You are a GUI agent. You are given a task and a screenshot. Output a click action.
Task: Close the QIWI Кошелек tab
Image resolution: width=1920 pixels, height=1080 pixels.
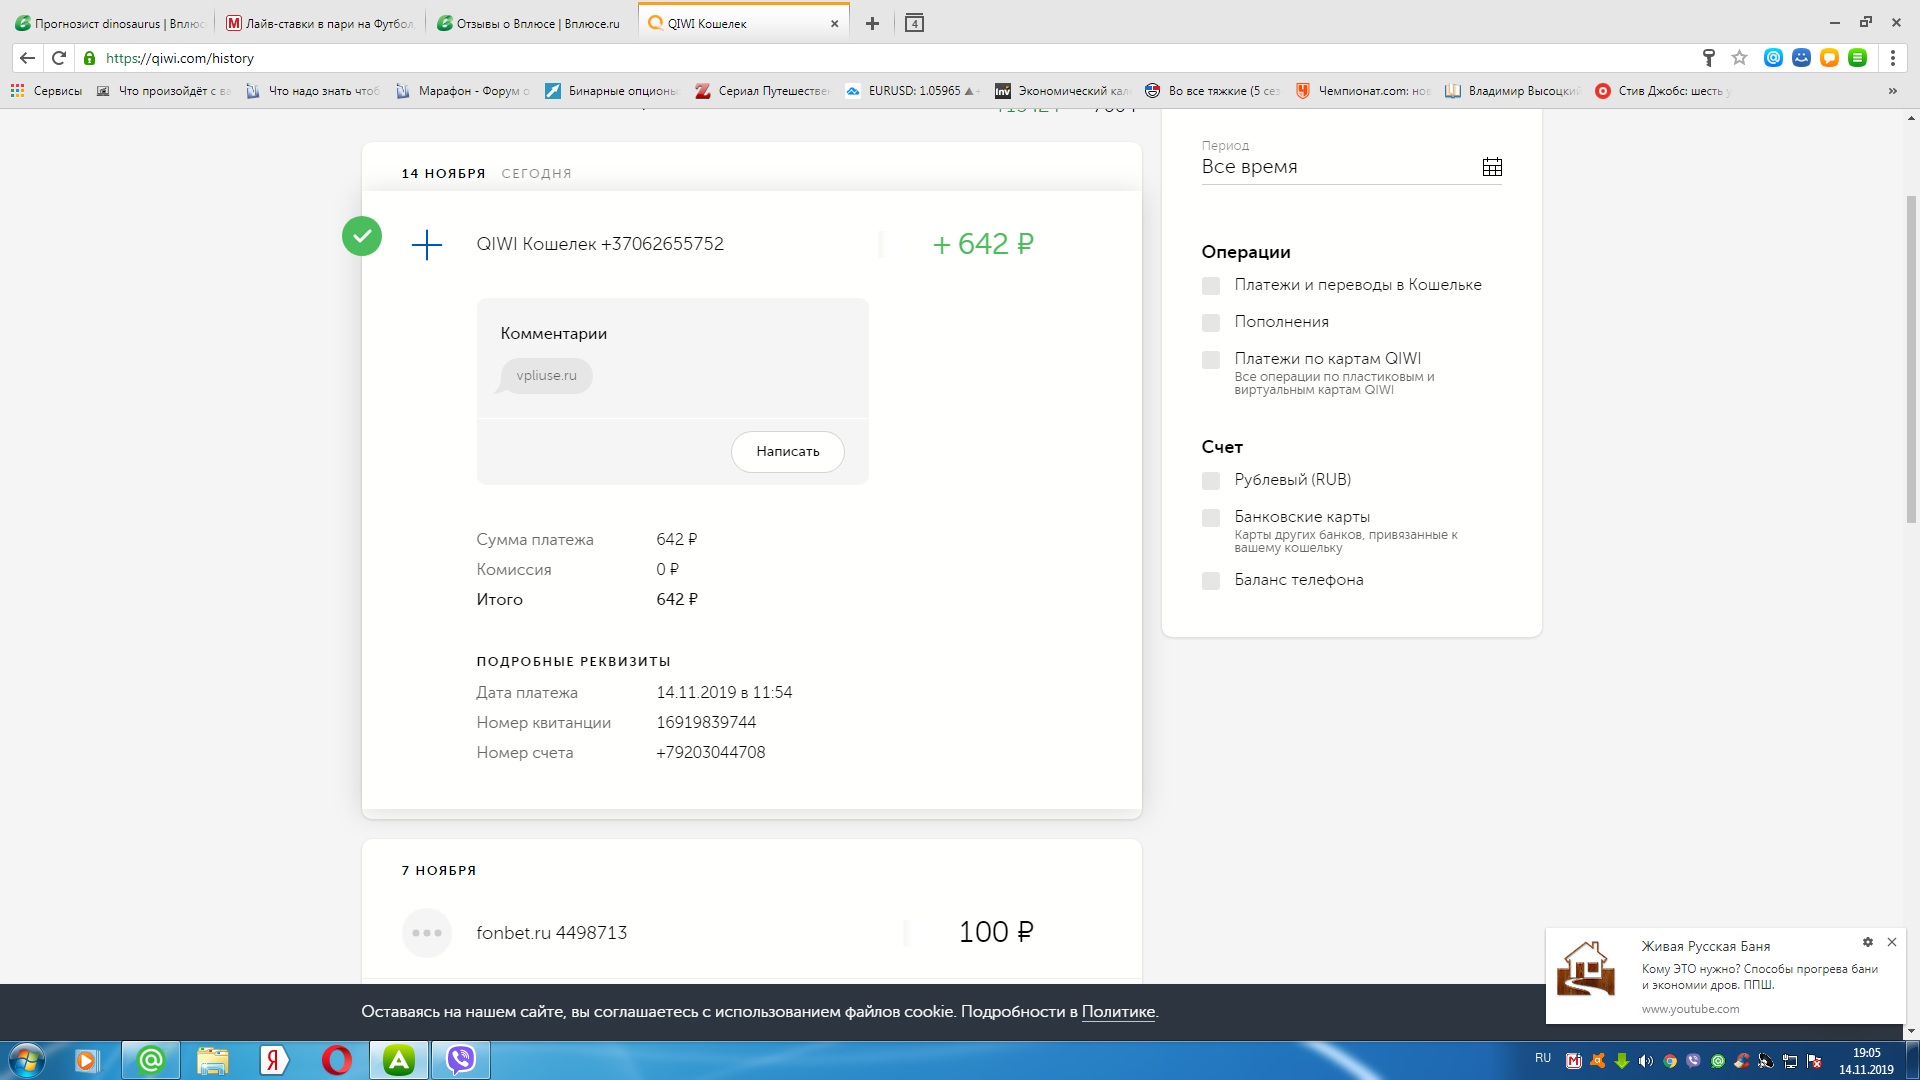pos(834,23)
